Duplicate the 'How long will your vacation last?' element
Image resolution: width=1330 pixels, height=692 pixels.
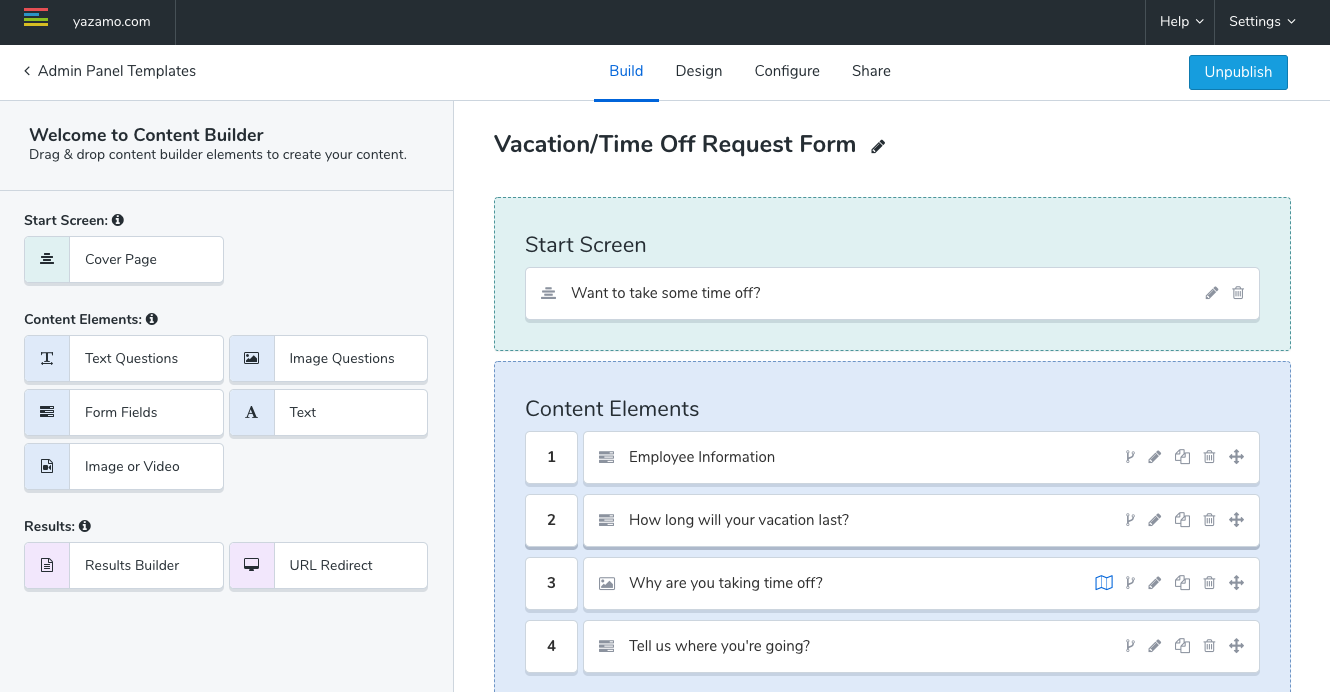pyautogui.click(x=1182, y=520)
